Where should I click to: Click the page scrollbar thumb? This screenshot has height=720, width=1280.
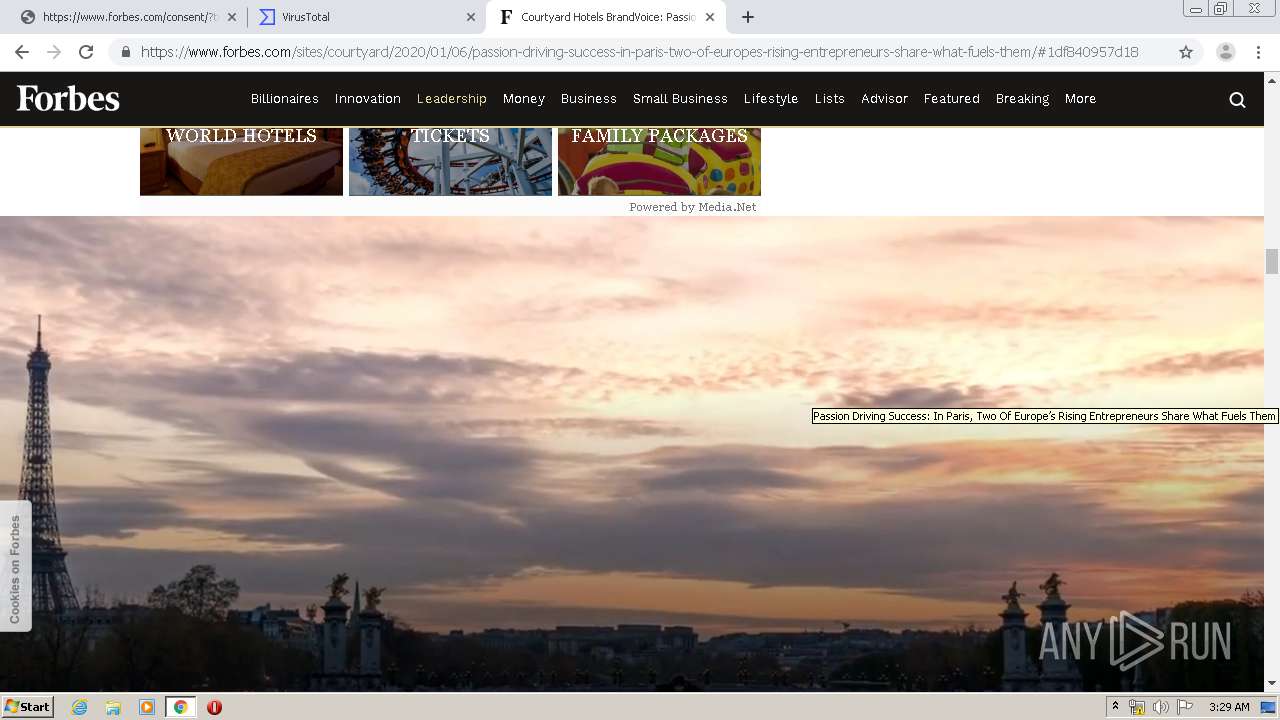pos(1272,261)
